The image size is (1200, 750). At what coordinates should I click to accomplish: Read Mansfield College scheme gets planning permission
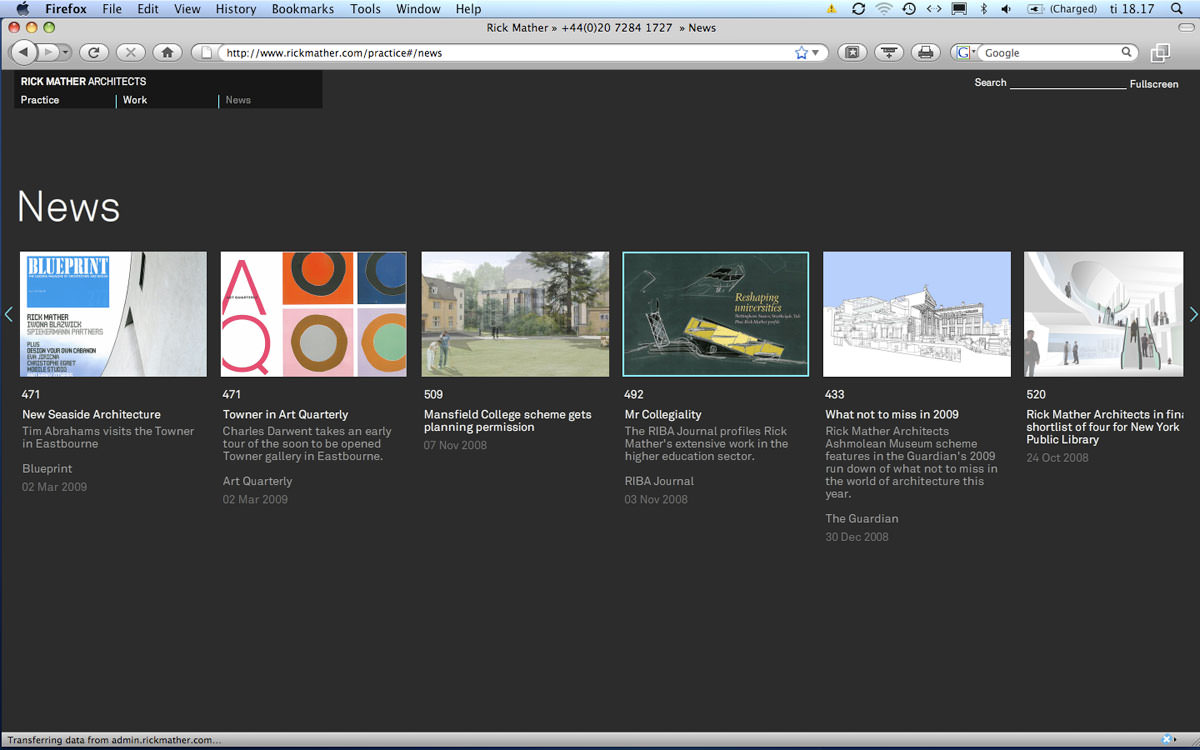coord(508,421)
